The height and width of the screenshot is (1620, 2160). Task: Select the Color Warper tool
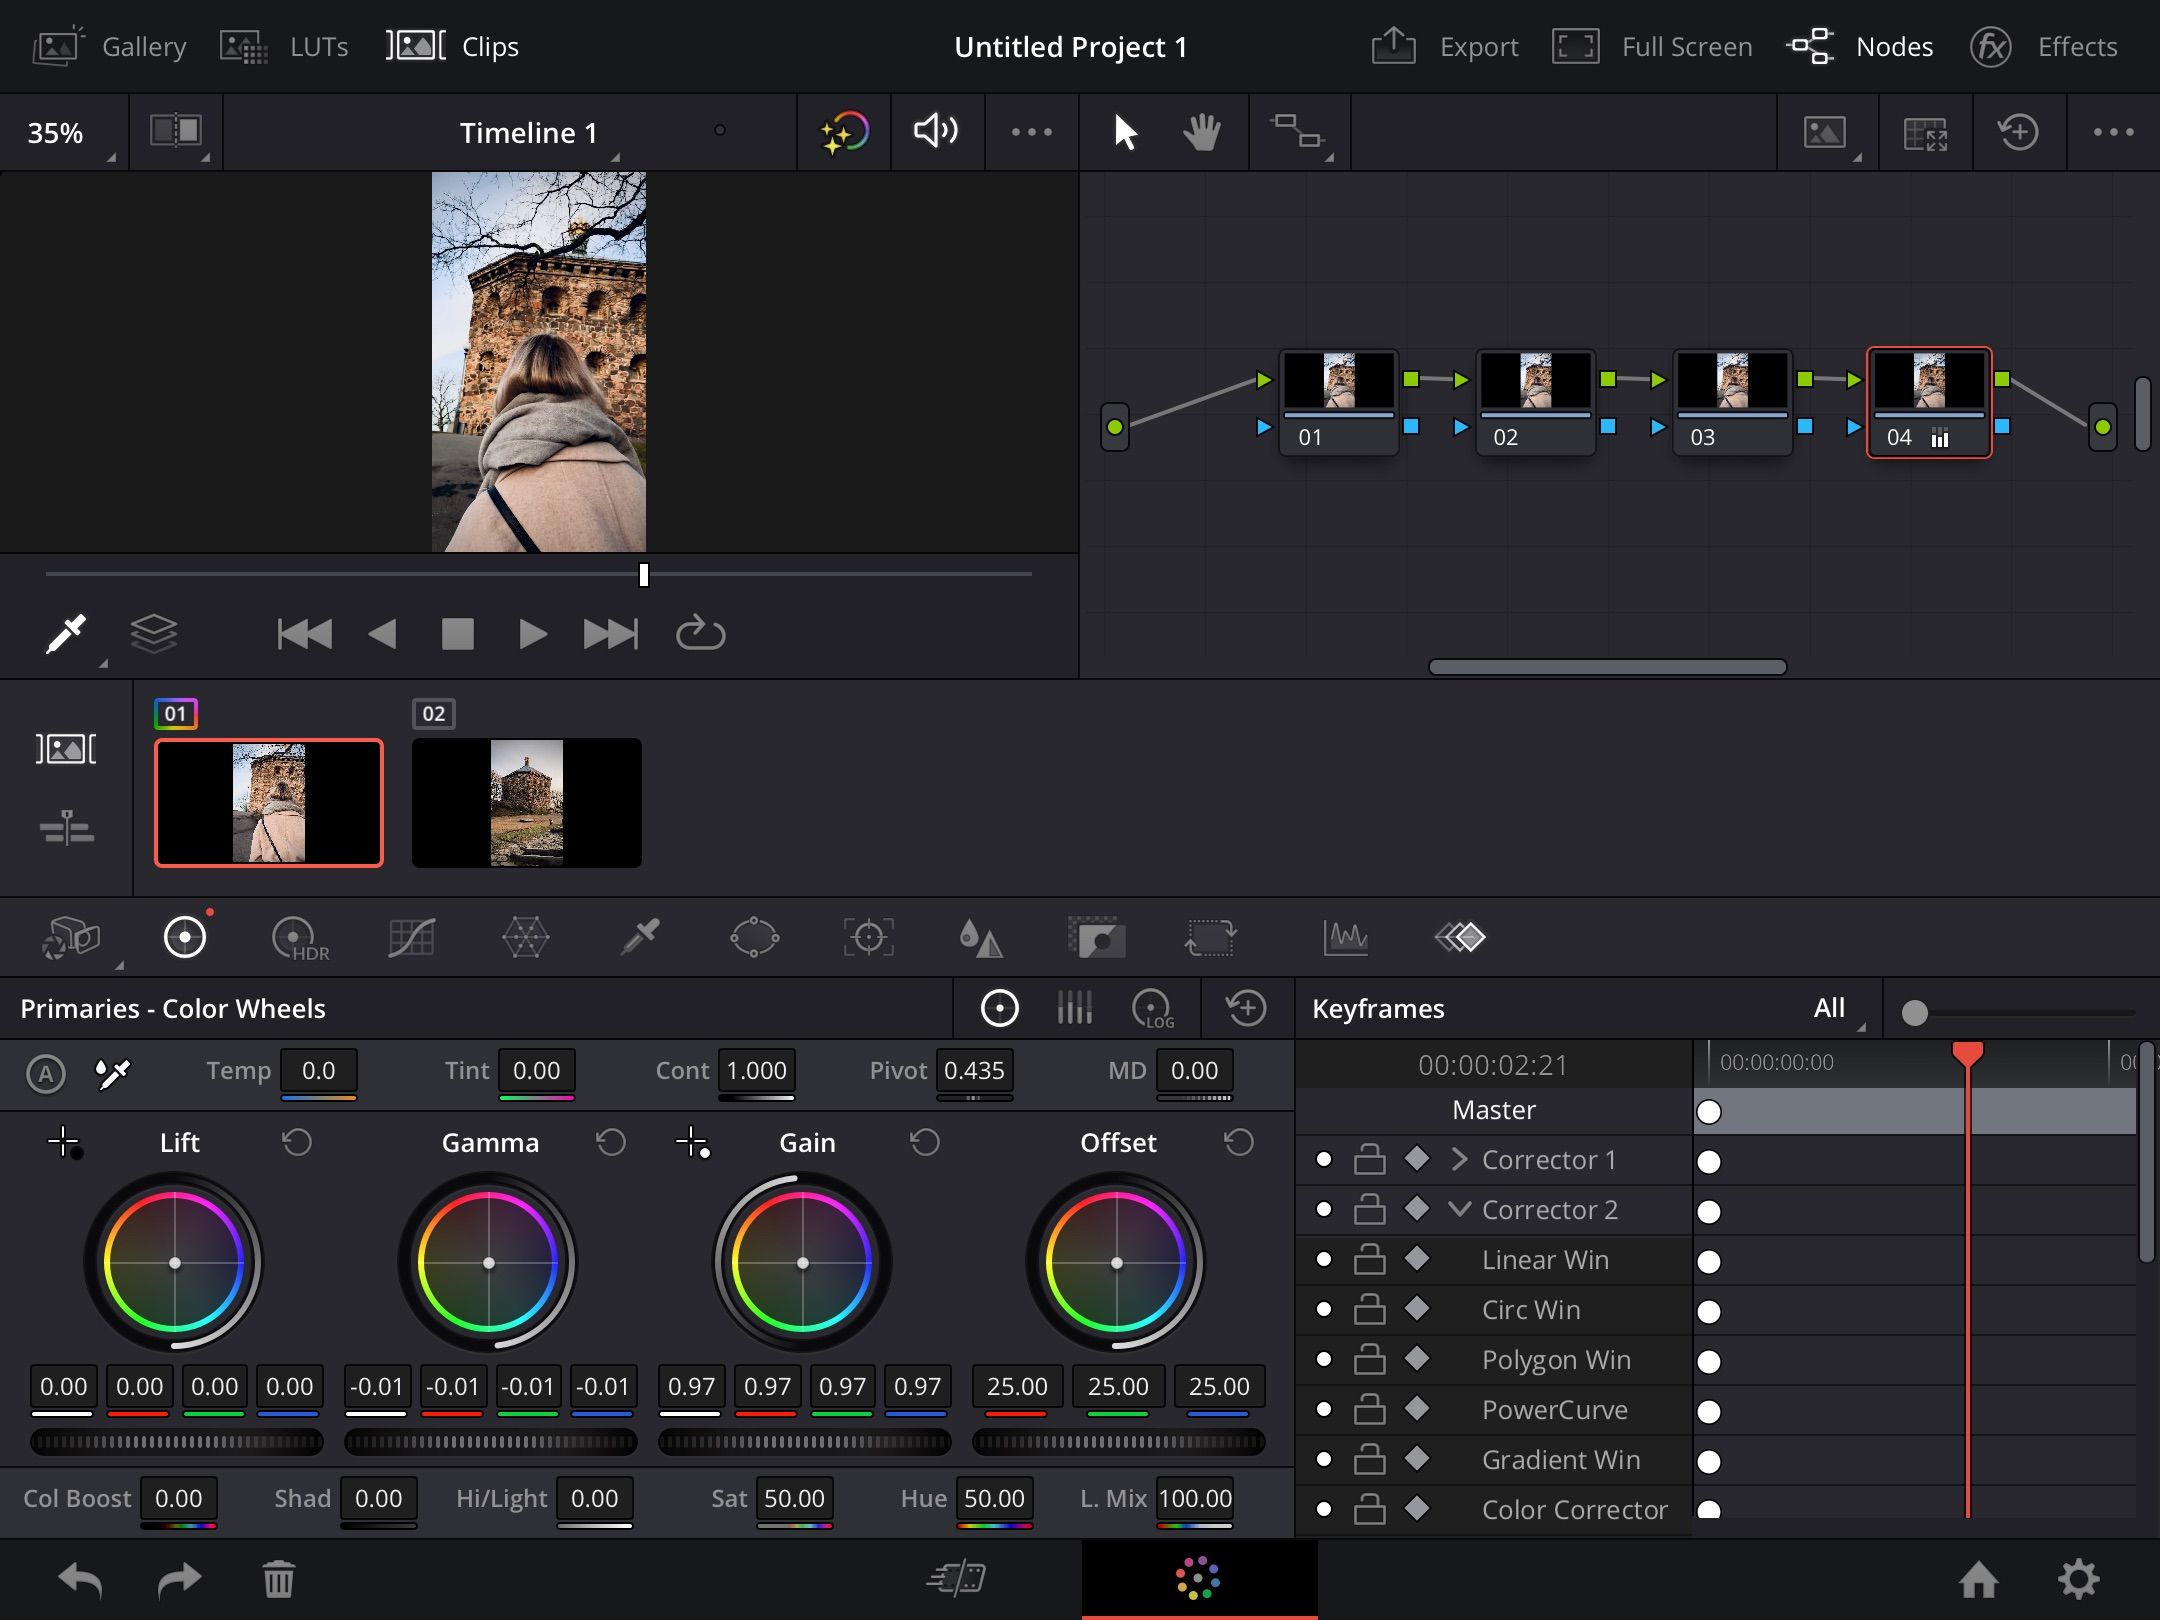click(527, 937)
